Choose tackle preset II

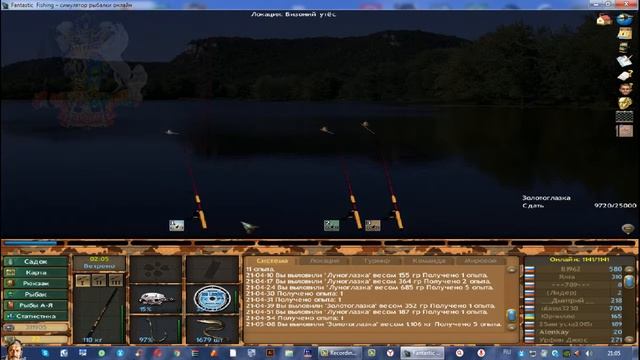99,280
